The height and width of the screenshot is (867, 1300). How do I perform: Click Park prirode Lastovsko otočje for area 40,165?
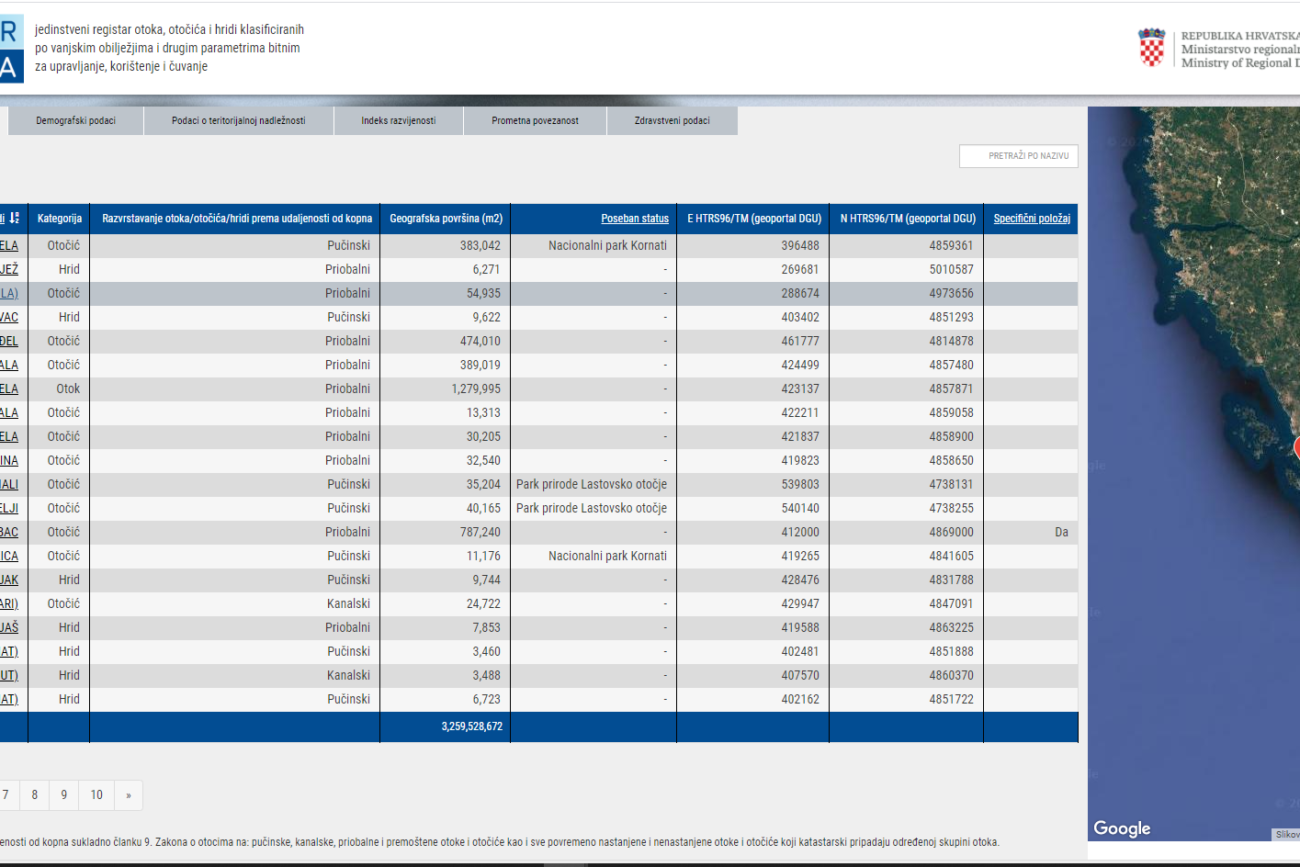click(591, 508)
